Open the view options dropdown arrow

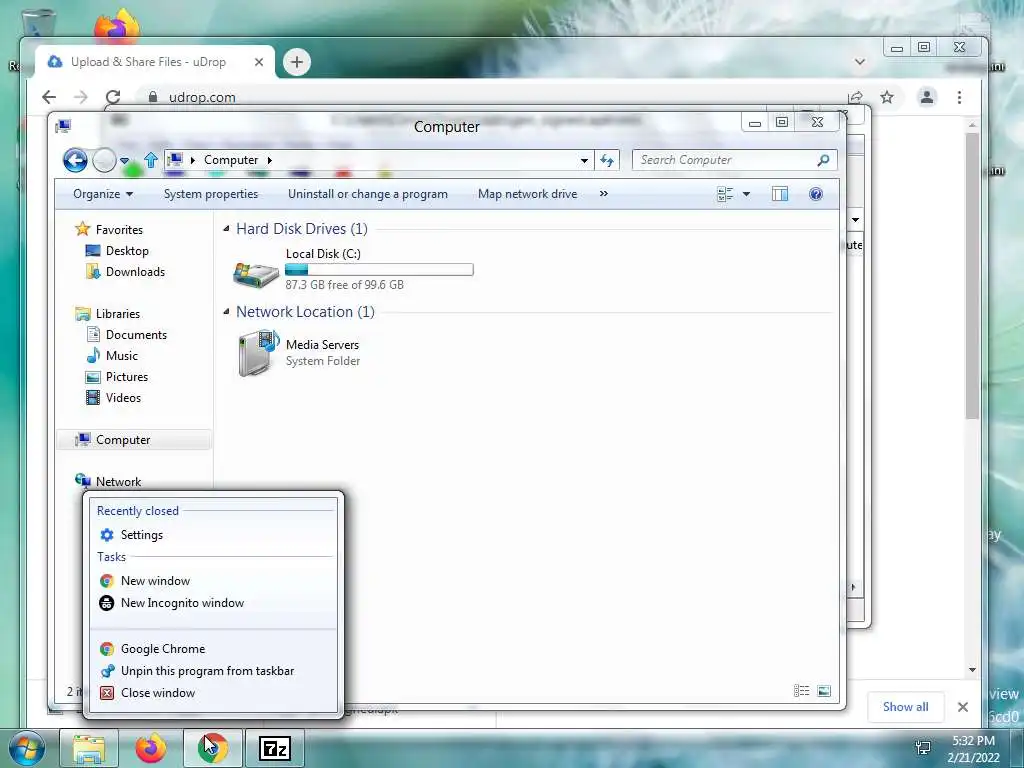746,194
